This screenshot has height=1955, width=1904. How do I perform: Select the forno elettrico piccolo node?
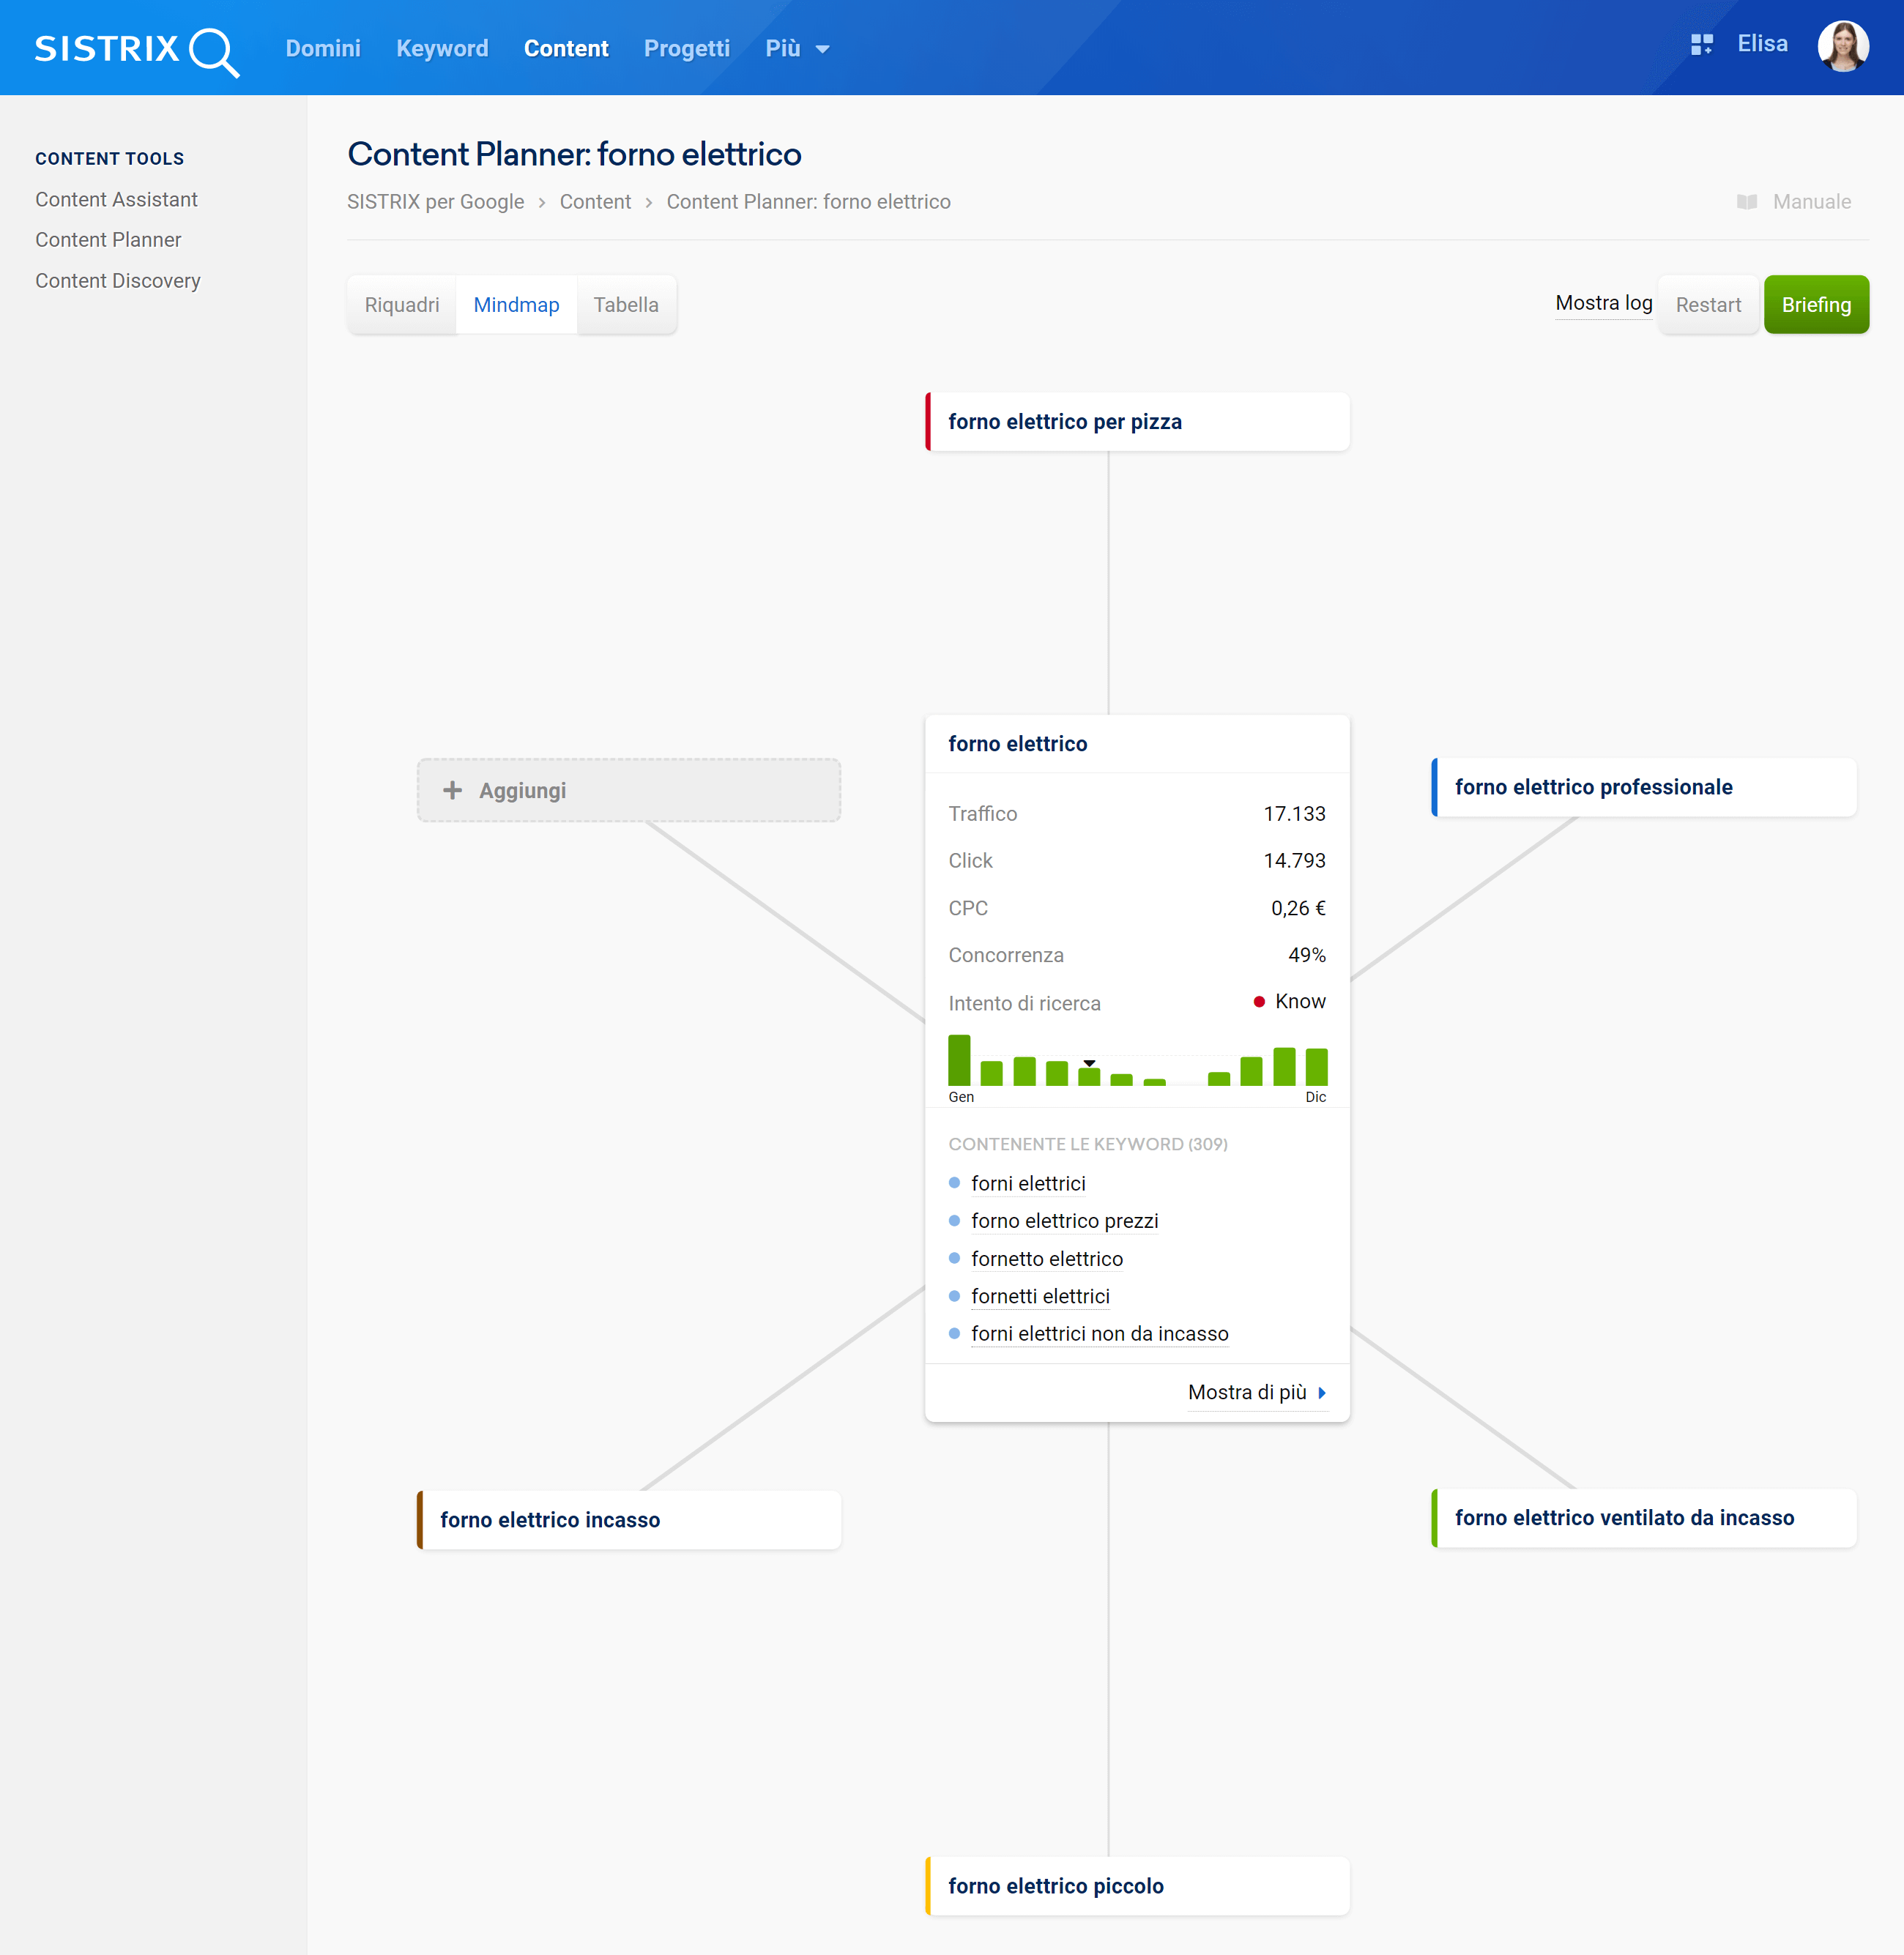click(1137, 1886)
